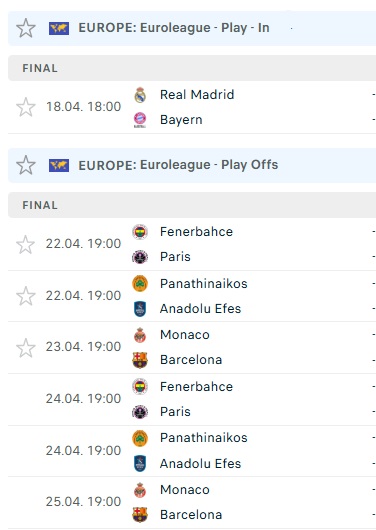
Task: Star the 22.04 Panathinaikos vs Anadolu Efes match
Action: [x=26, y=296]
